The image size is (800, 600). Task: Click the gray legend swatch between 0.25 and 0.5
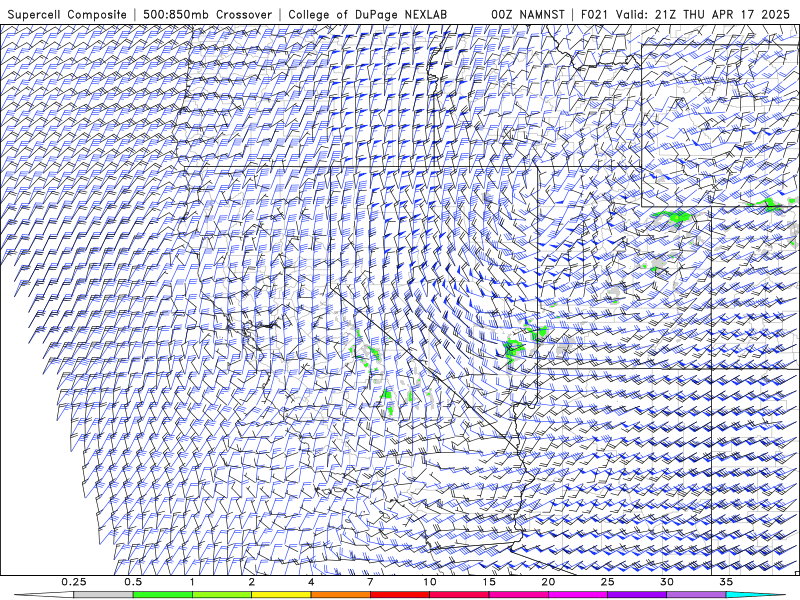coord(103,595)
